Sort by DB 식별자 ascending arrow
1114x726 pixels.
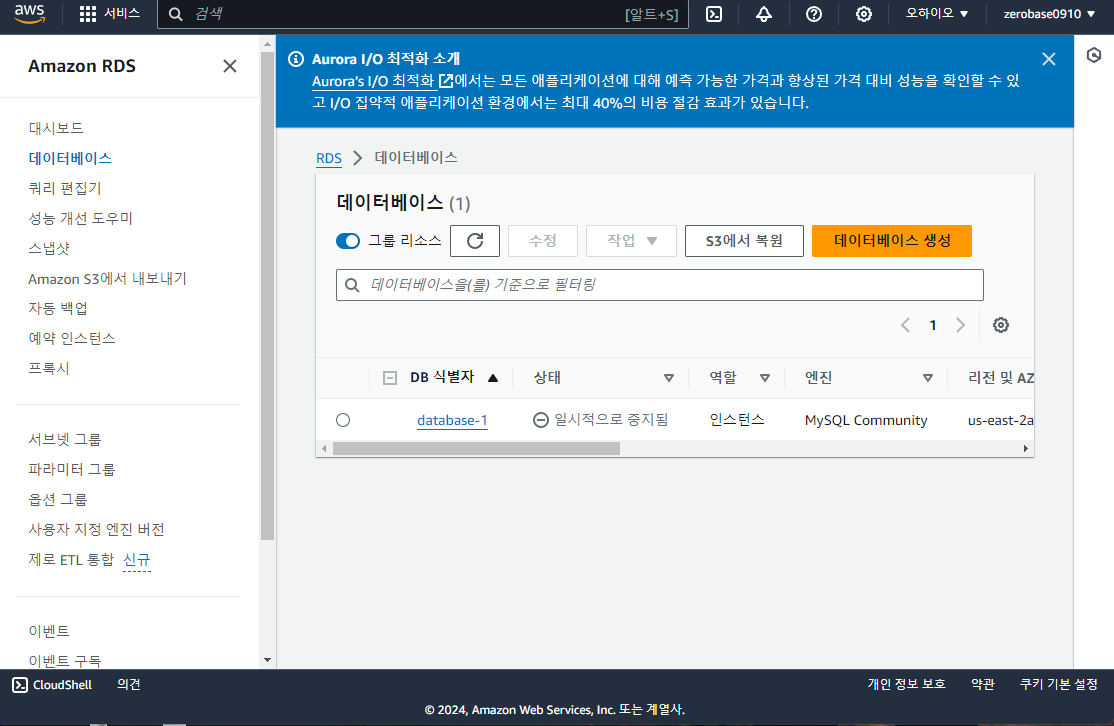click(493, 378)
